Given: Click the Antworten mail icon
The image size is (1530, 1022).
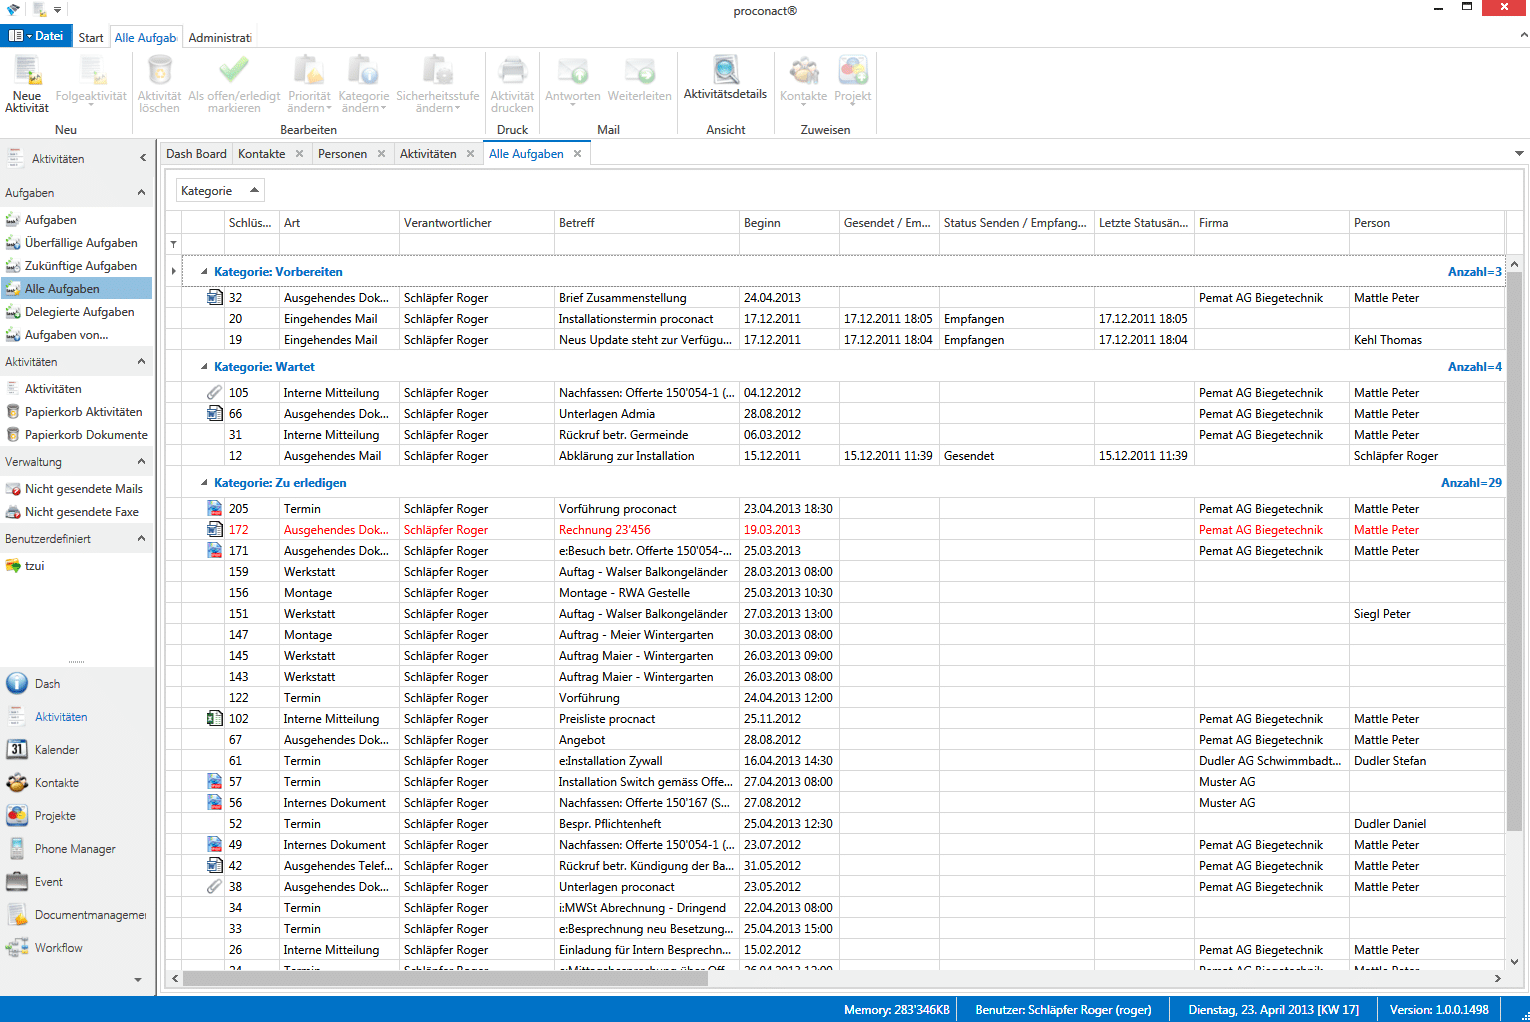Looking at the screenshot, I should [x=573, y=72].
